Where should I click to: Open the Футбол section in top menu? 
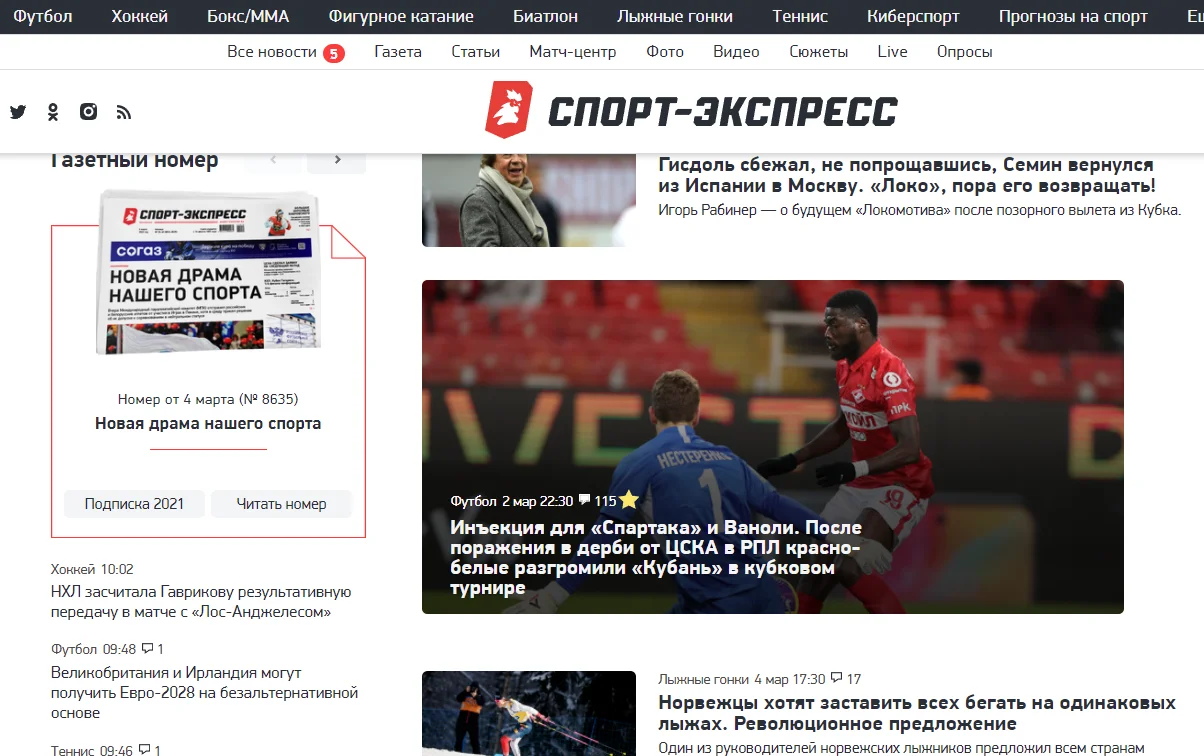pyautogui.click(x=43, y=16)
